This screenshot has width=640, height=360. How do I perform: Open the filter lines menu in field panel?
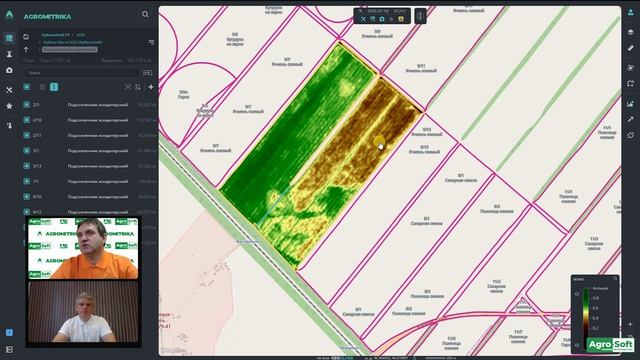[x=151, y=42]
